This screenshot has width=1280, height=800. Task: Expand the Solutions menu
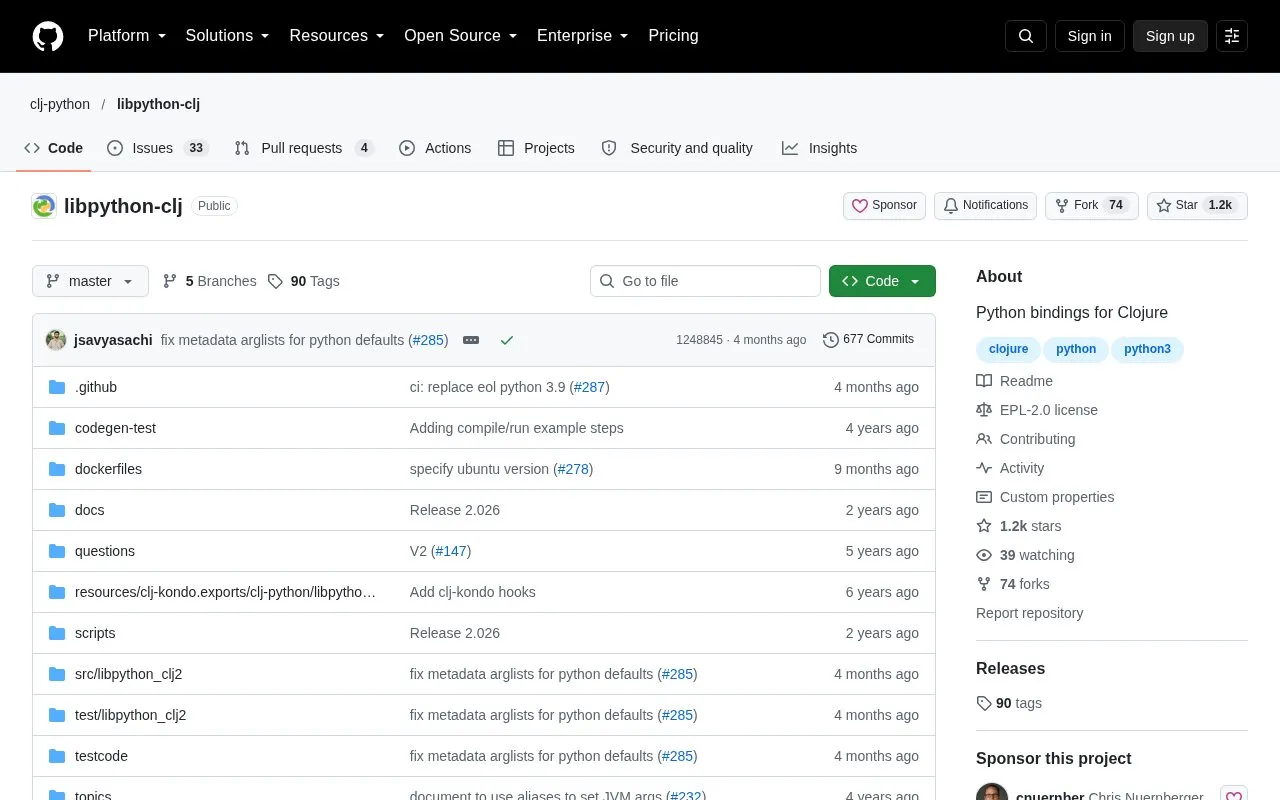click(228, 36)
